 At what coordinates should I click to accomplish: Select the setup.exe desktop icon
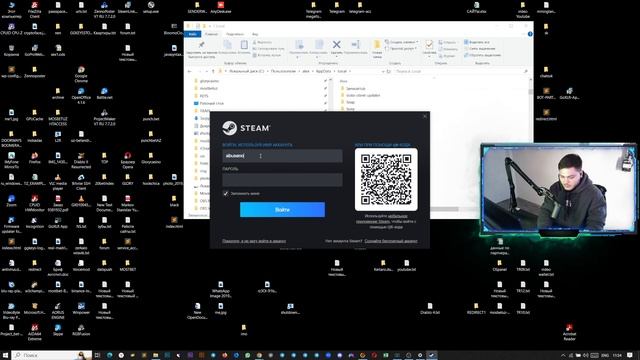click(151, 7)
